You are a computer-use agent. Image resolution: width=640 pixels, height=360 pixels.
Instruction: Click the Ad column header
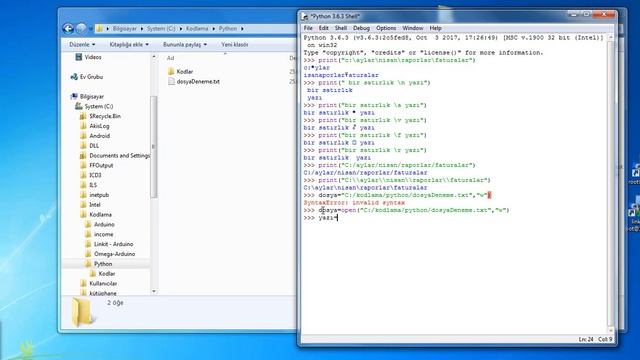pos(170,58)
